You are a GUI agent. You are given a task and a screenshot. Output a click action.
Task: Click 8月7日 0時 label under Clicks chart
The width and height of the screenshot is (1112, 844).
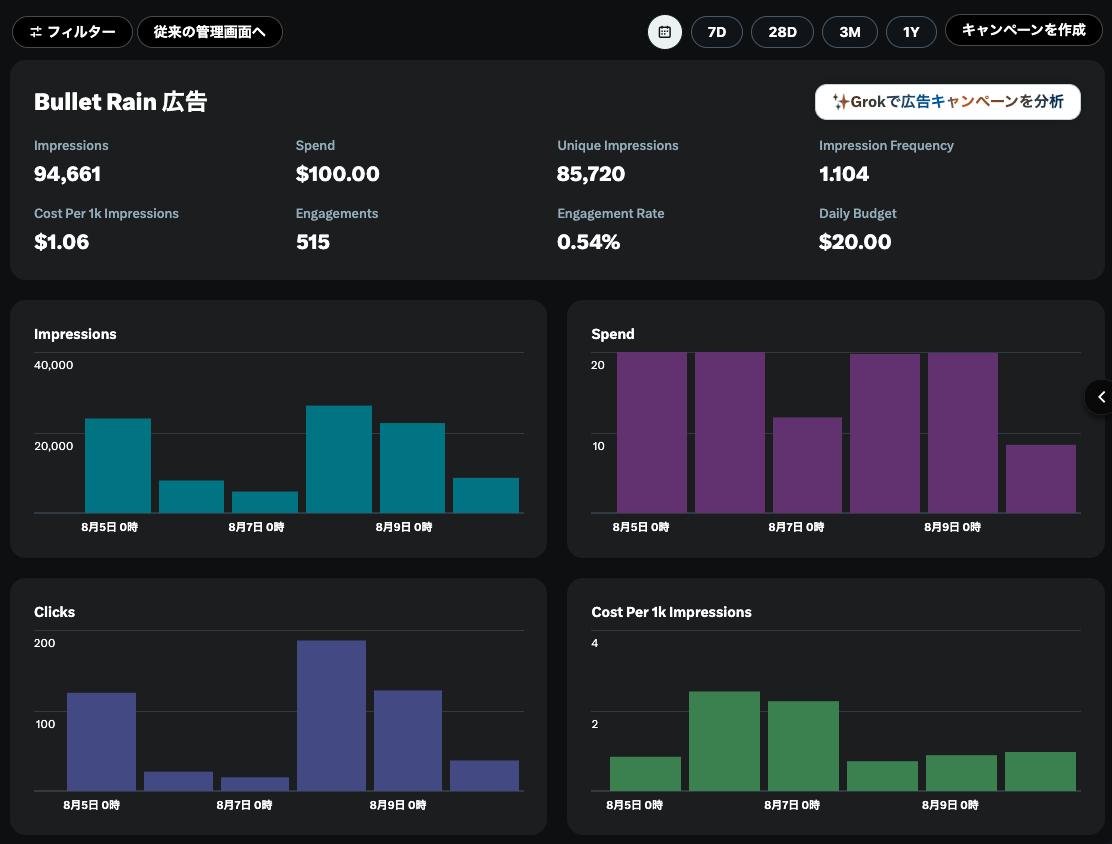tap(244, 805)
